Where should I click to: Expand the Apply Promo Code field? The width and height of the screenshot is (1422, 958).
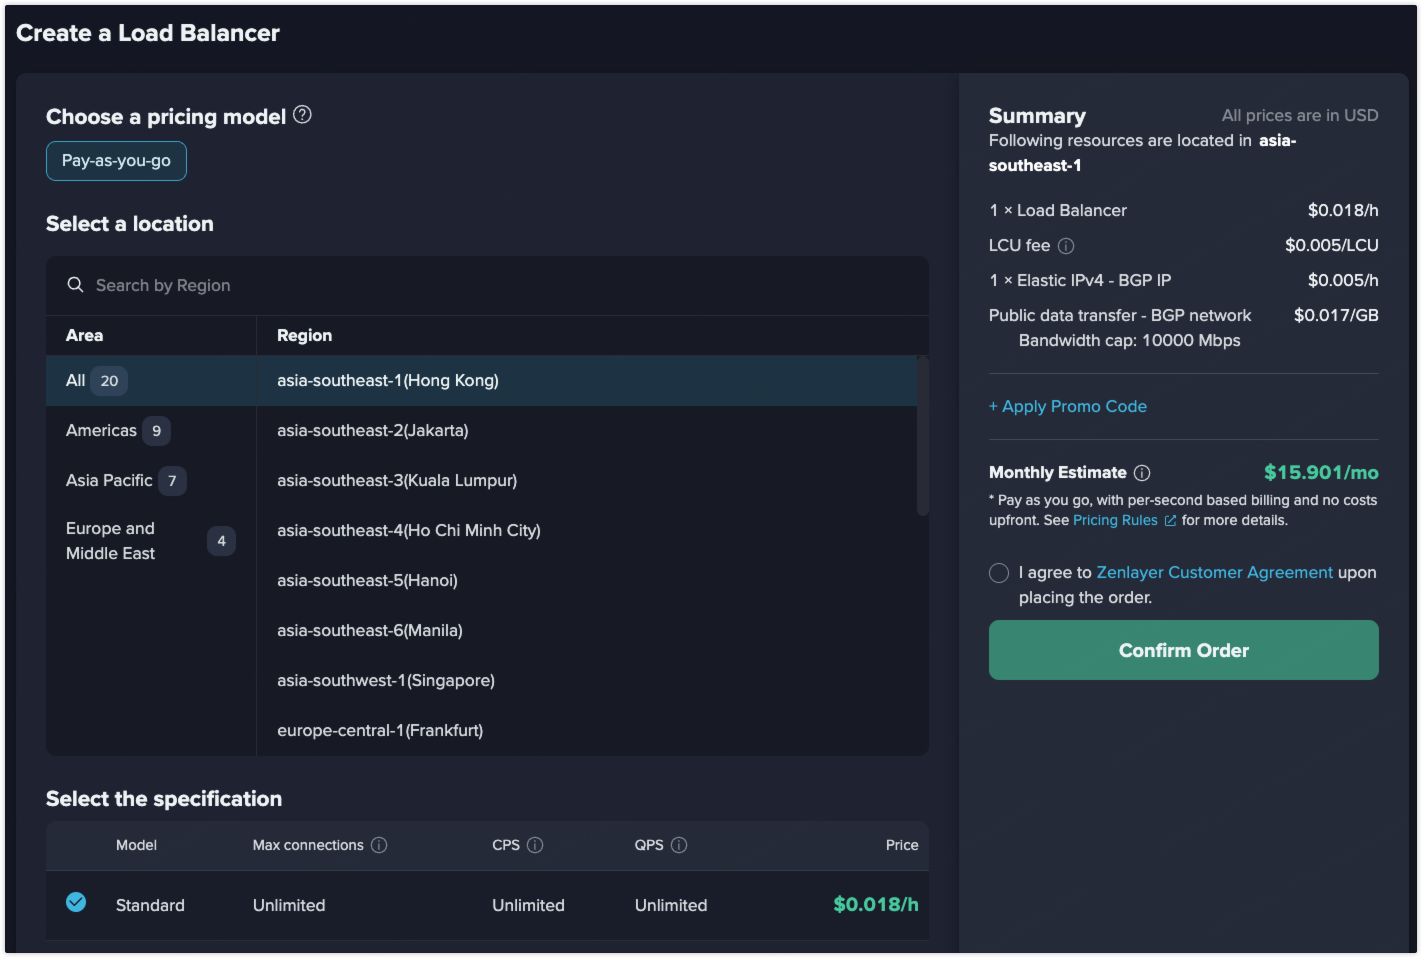click(1067, 406)
